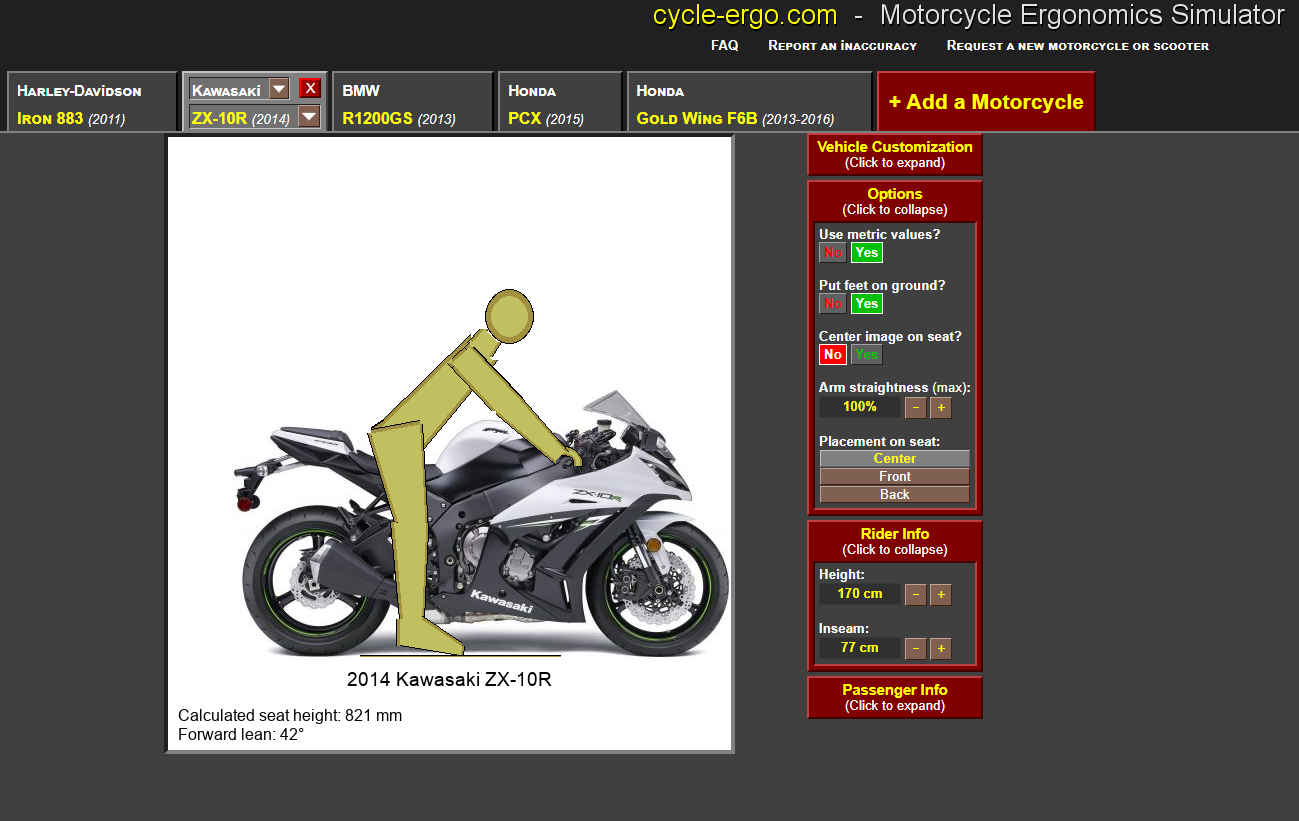The height and width of the screenshot is (821, 1299).
Task: Increase arm straightness with plus button
Action: (x=940, y=408)
